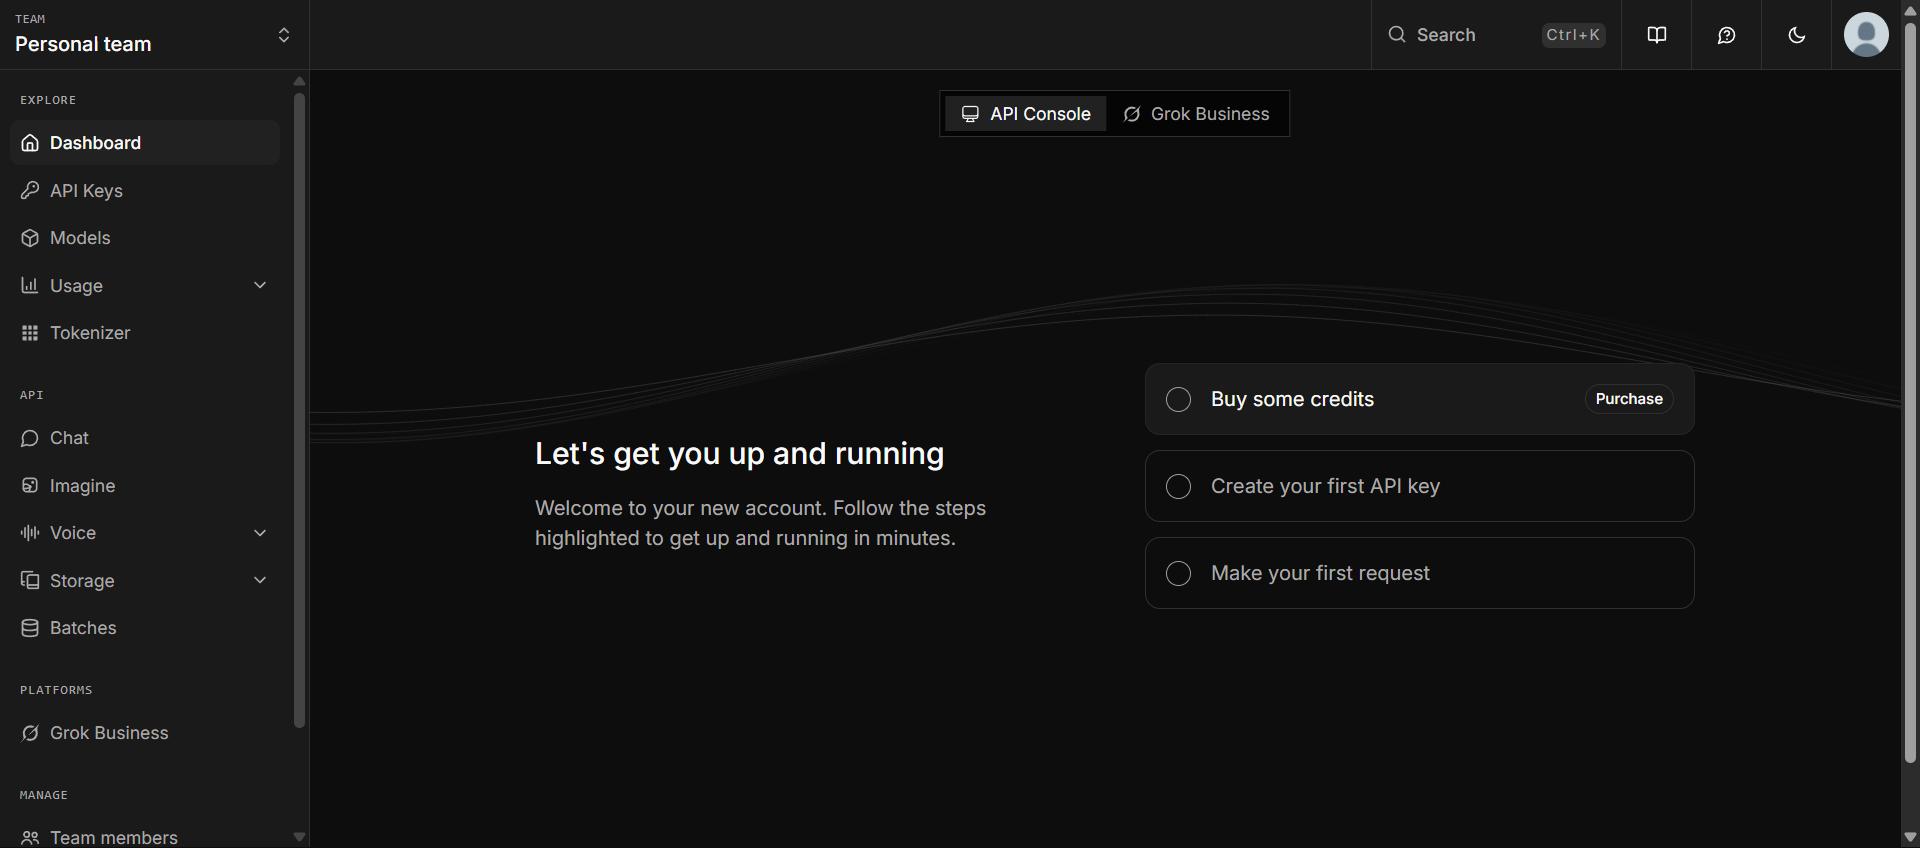Switch to the Grok Business tab
This screenshot has width=1920, height=848.
1196,114
